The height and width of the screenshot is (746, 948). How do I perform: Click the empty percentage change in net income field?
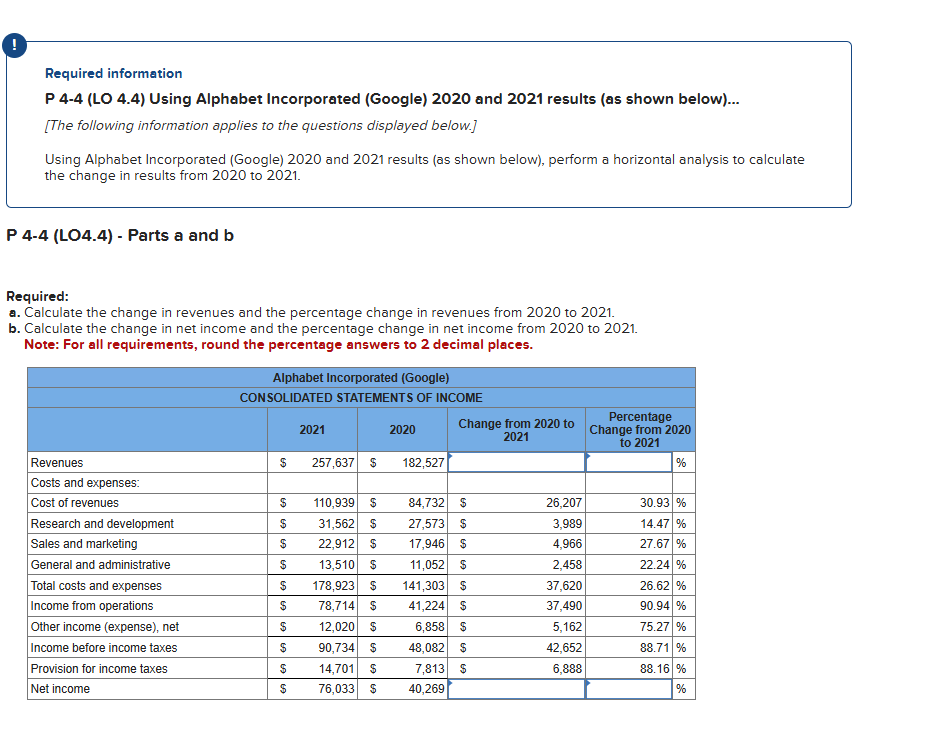[x=628, y=689]
